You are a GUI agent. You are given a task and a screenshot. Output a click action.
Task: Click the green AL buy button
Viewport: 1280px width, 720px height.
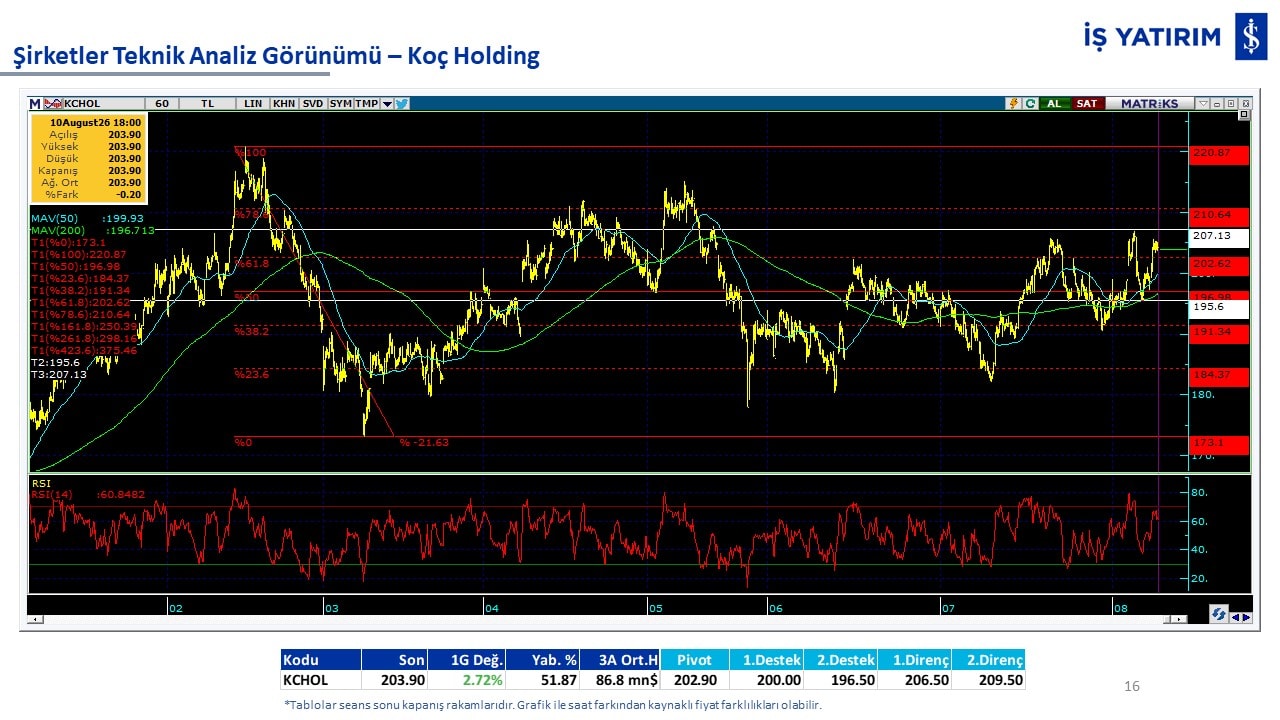1054,103
